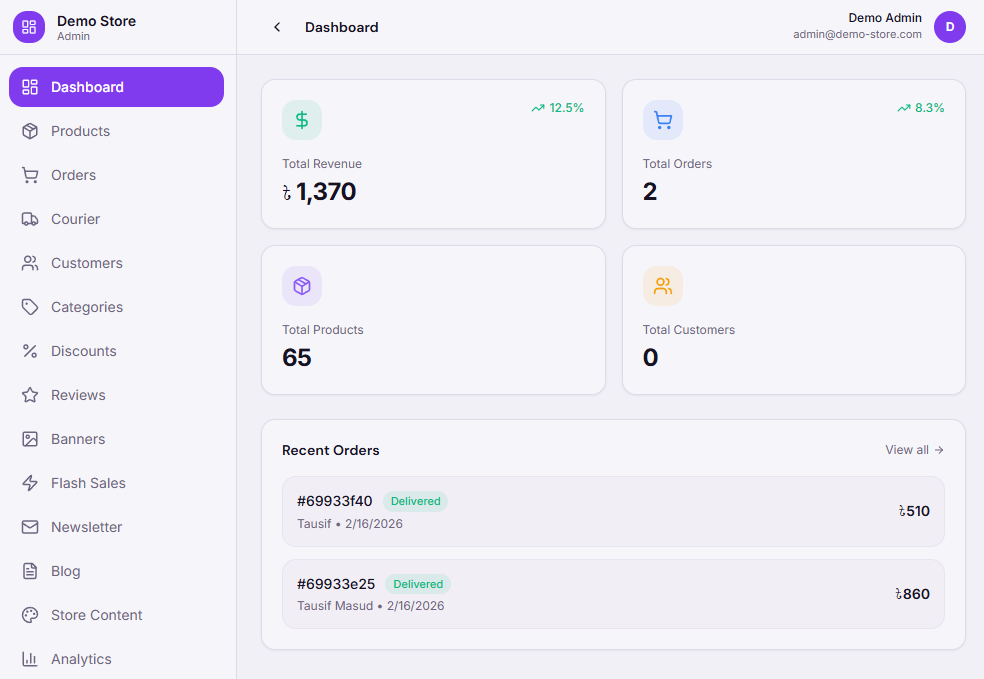Click the Demo Admin avatar badge

click(949, 27)
